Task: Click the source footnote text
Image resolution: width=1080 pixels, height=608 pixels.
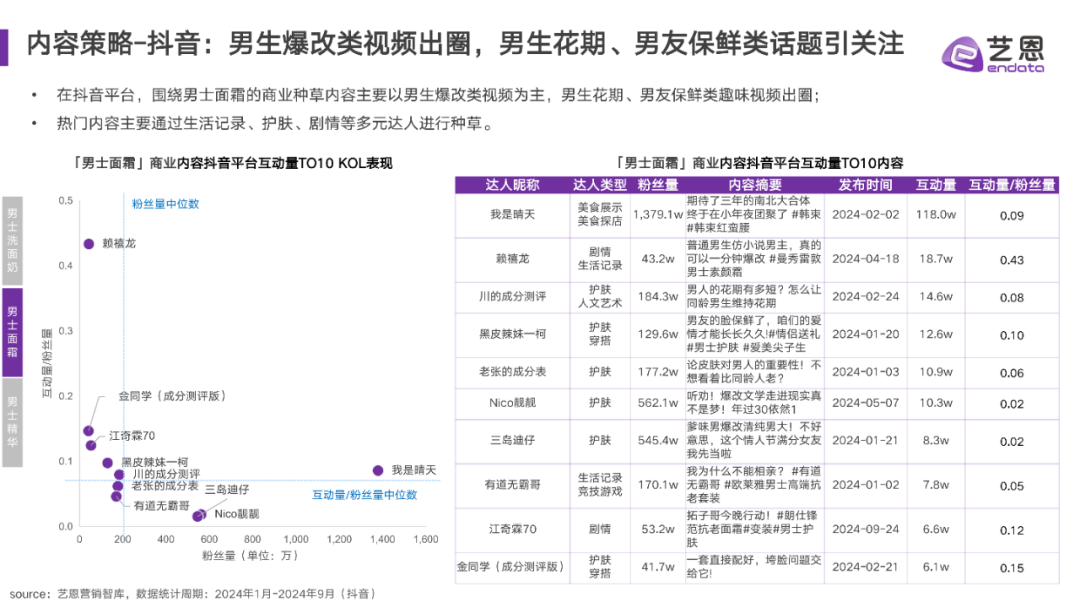Action: 192,594
